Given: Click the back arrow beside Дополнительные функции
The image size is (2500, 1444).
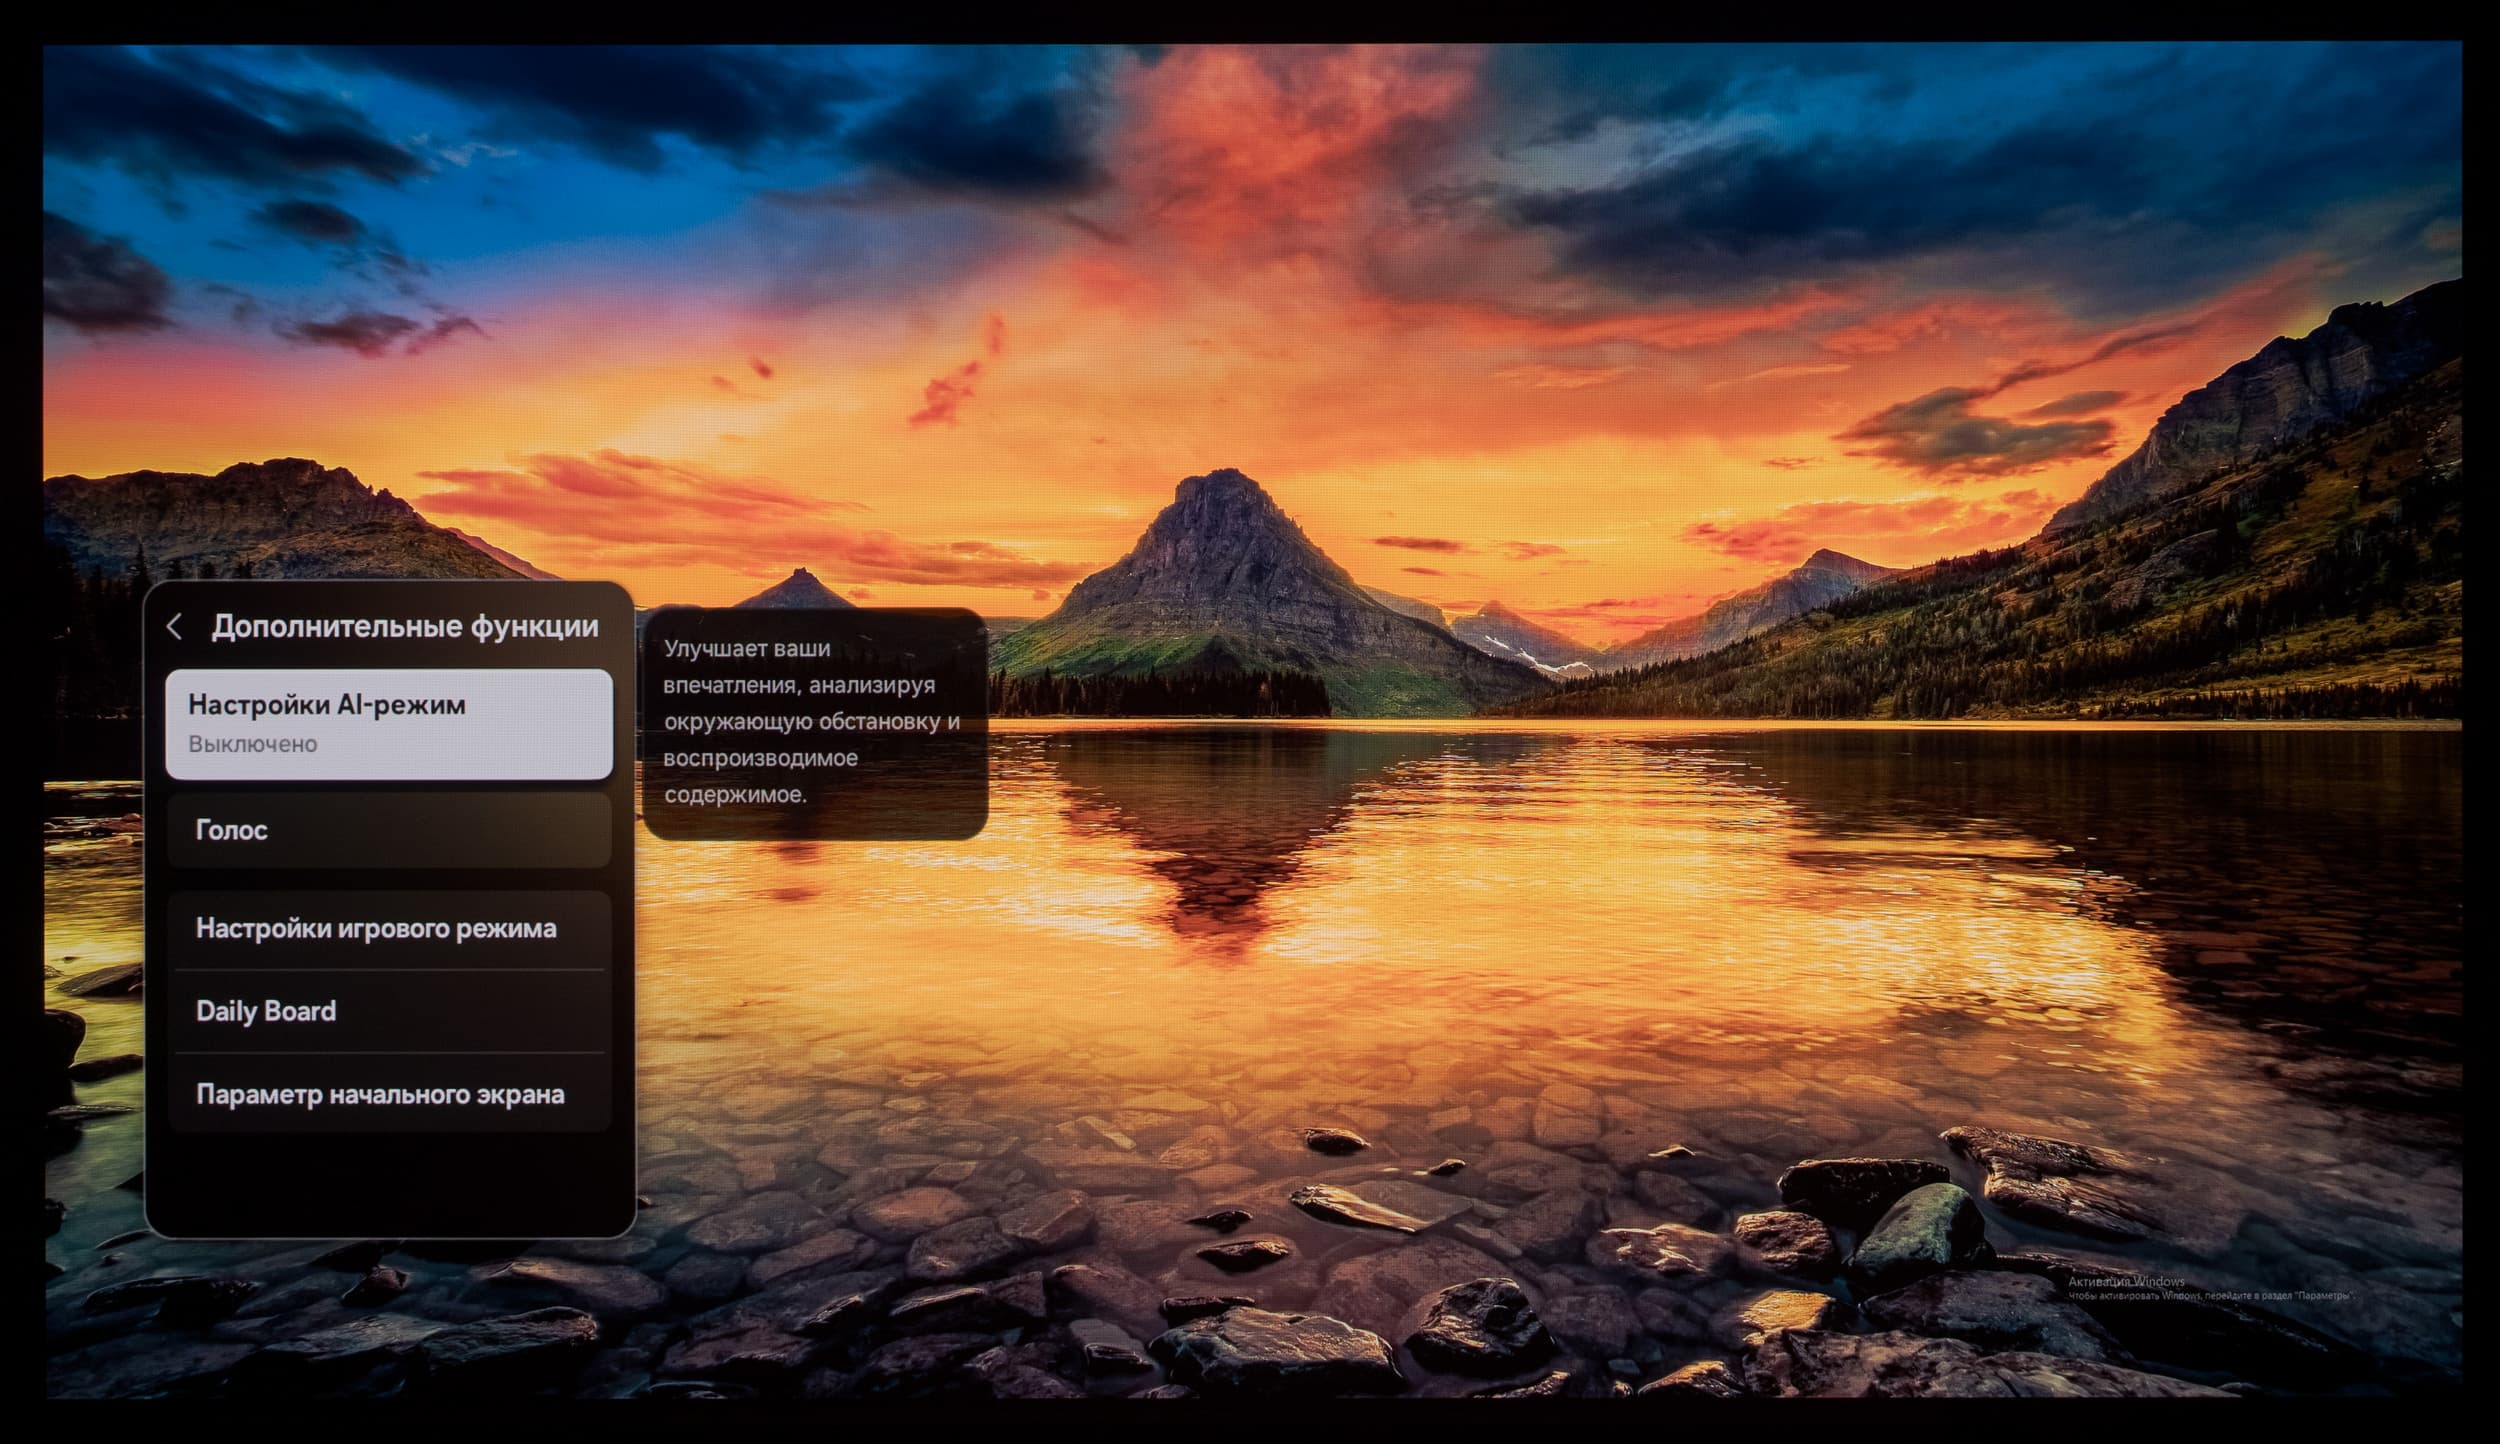Looking at the screenshot, I should coord(174,627).
